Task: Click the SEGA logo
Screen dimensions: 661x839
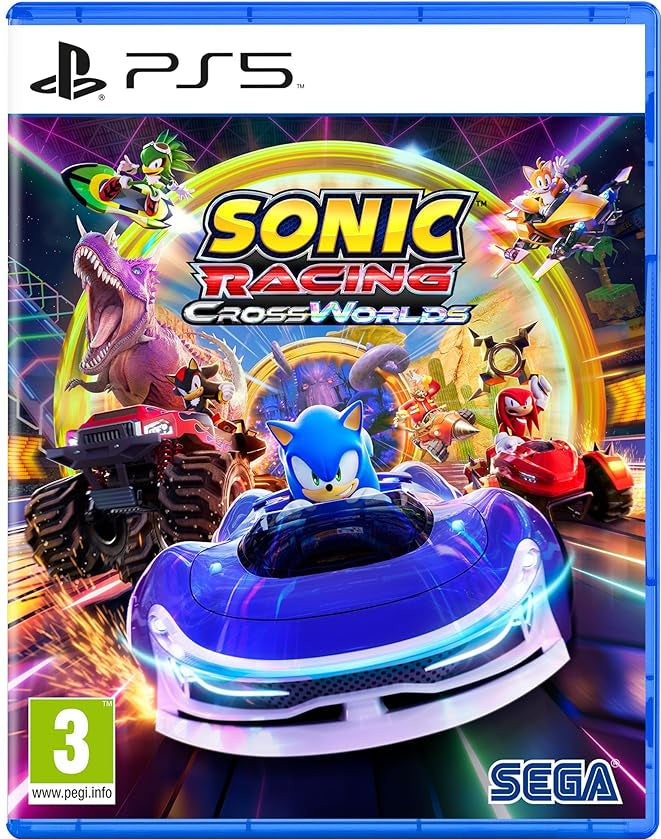Action: pyautogui.click(x=554, y=782)
